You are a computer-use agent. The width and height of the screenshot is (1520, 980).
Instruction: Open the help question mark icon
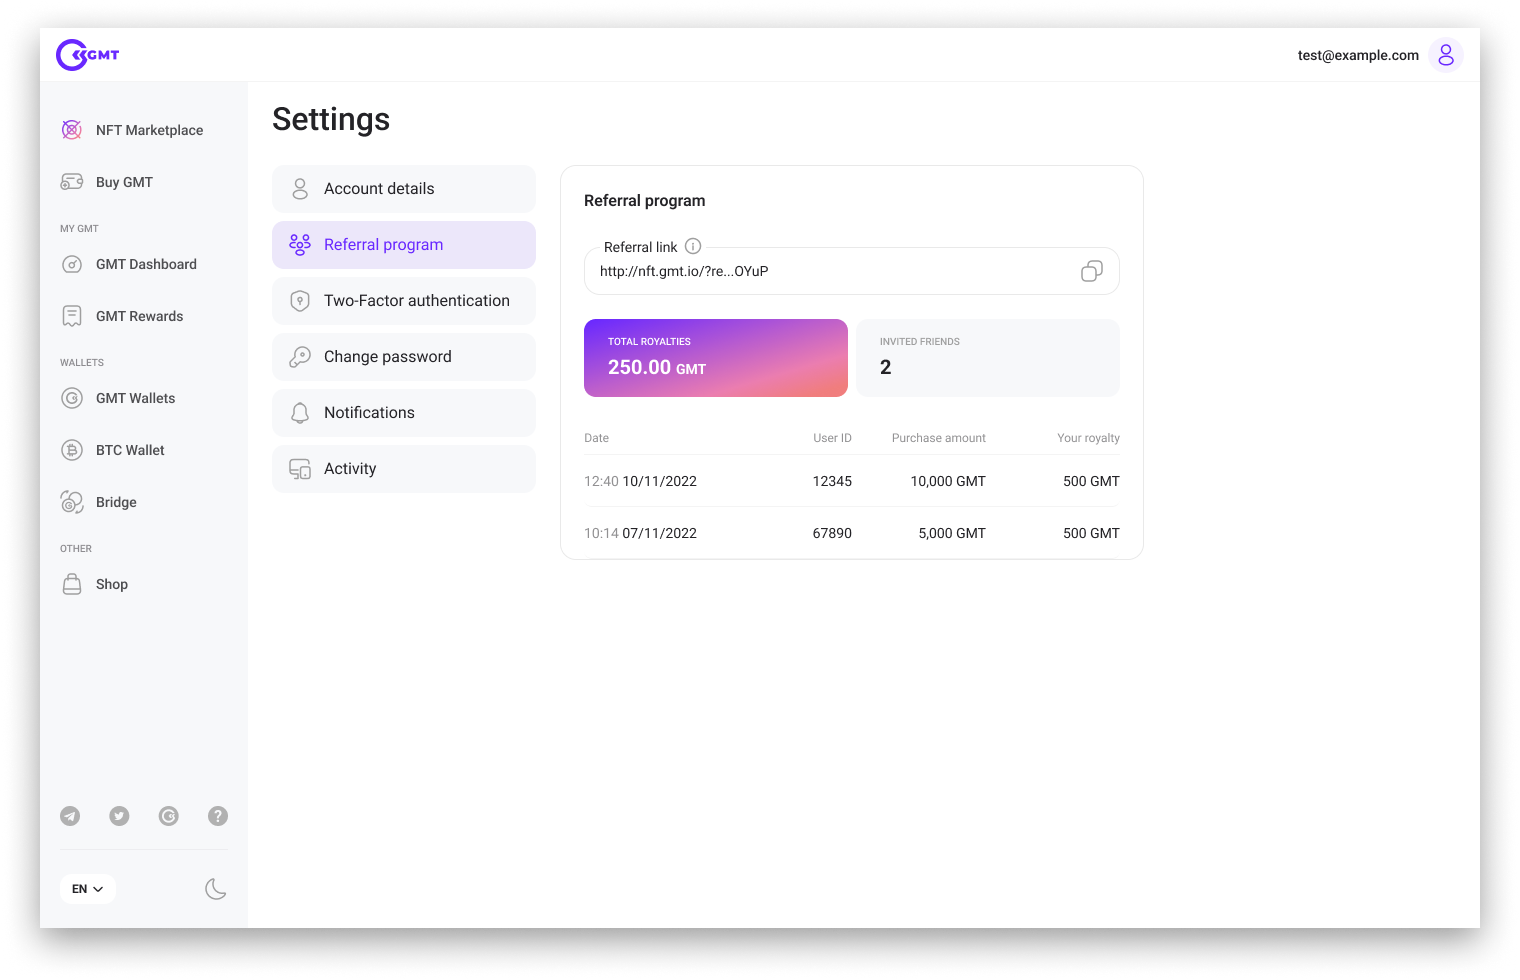pos(218,816)
